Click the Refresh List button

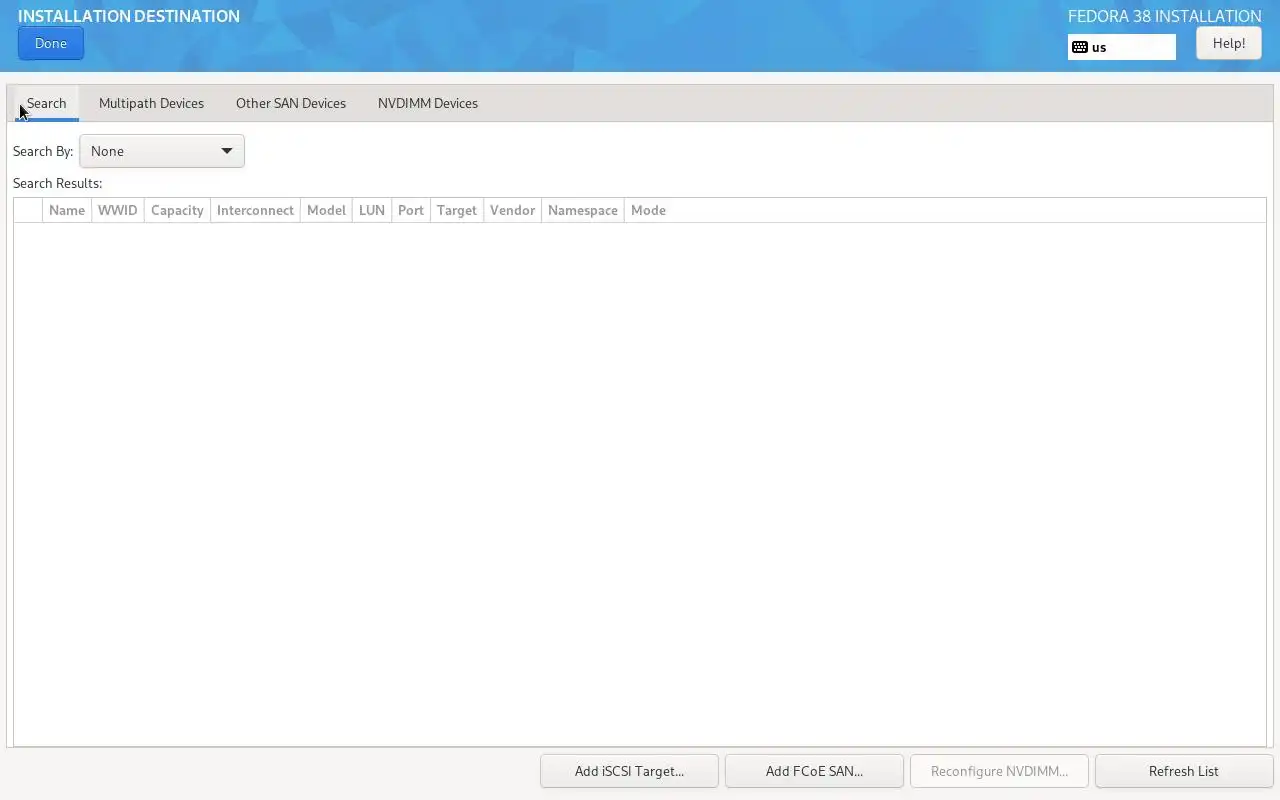pos(1184,771)
